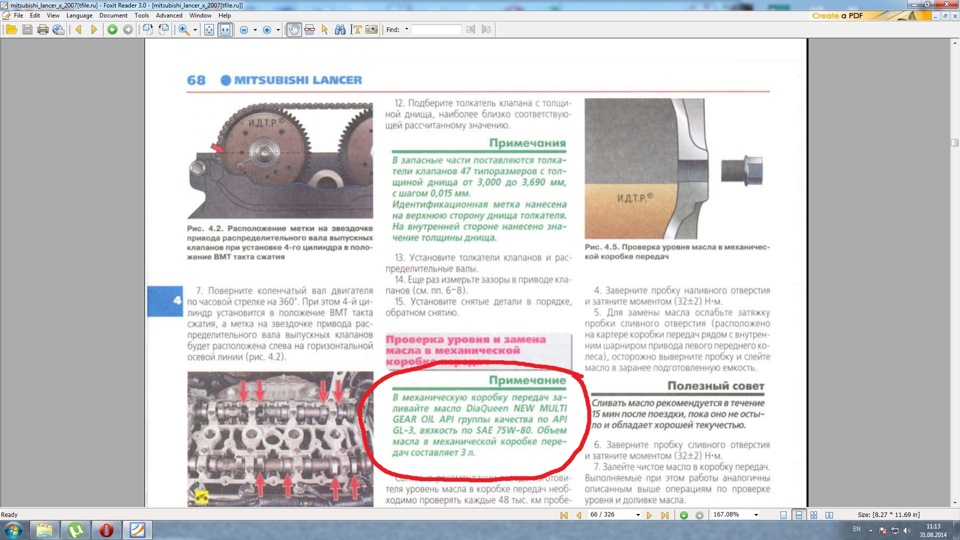Click the Find Next button
This screenshot has height=540, width=960.
click(x=486, y=29)
